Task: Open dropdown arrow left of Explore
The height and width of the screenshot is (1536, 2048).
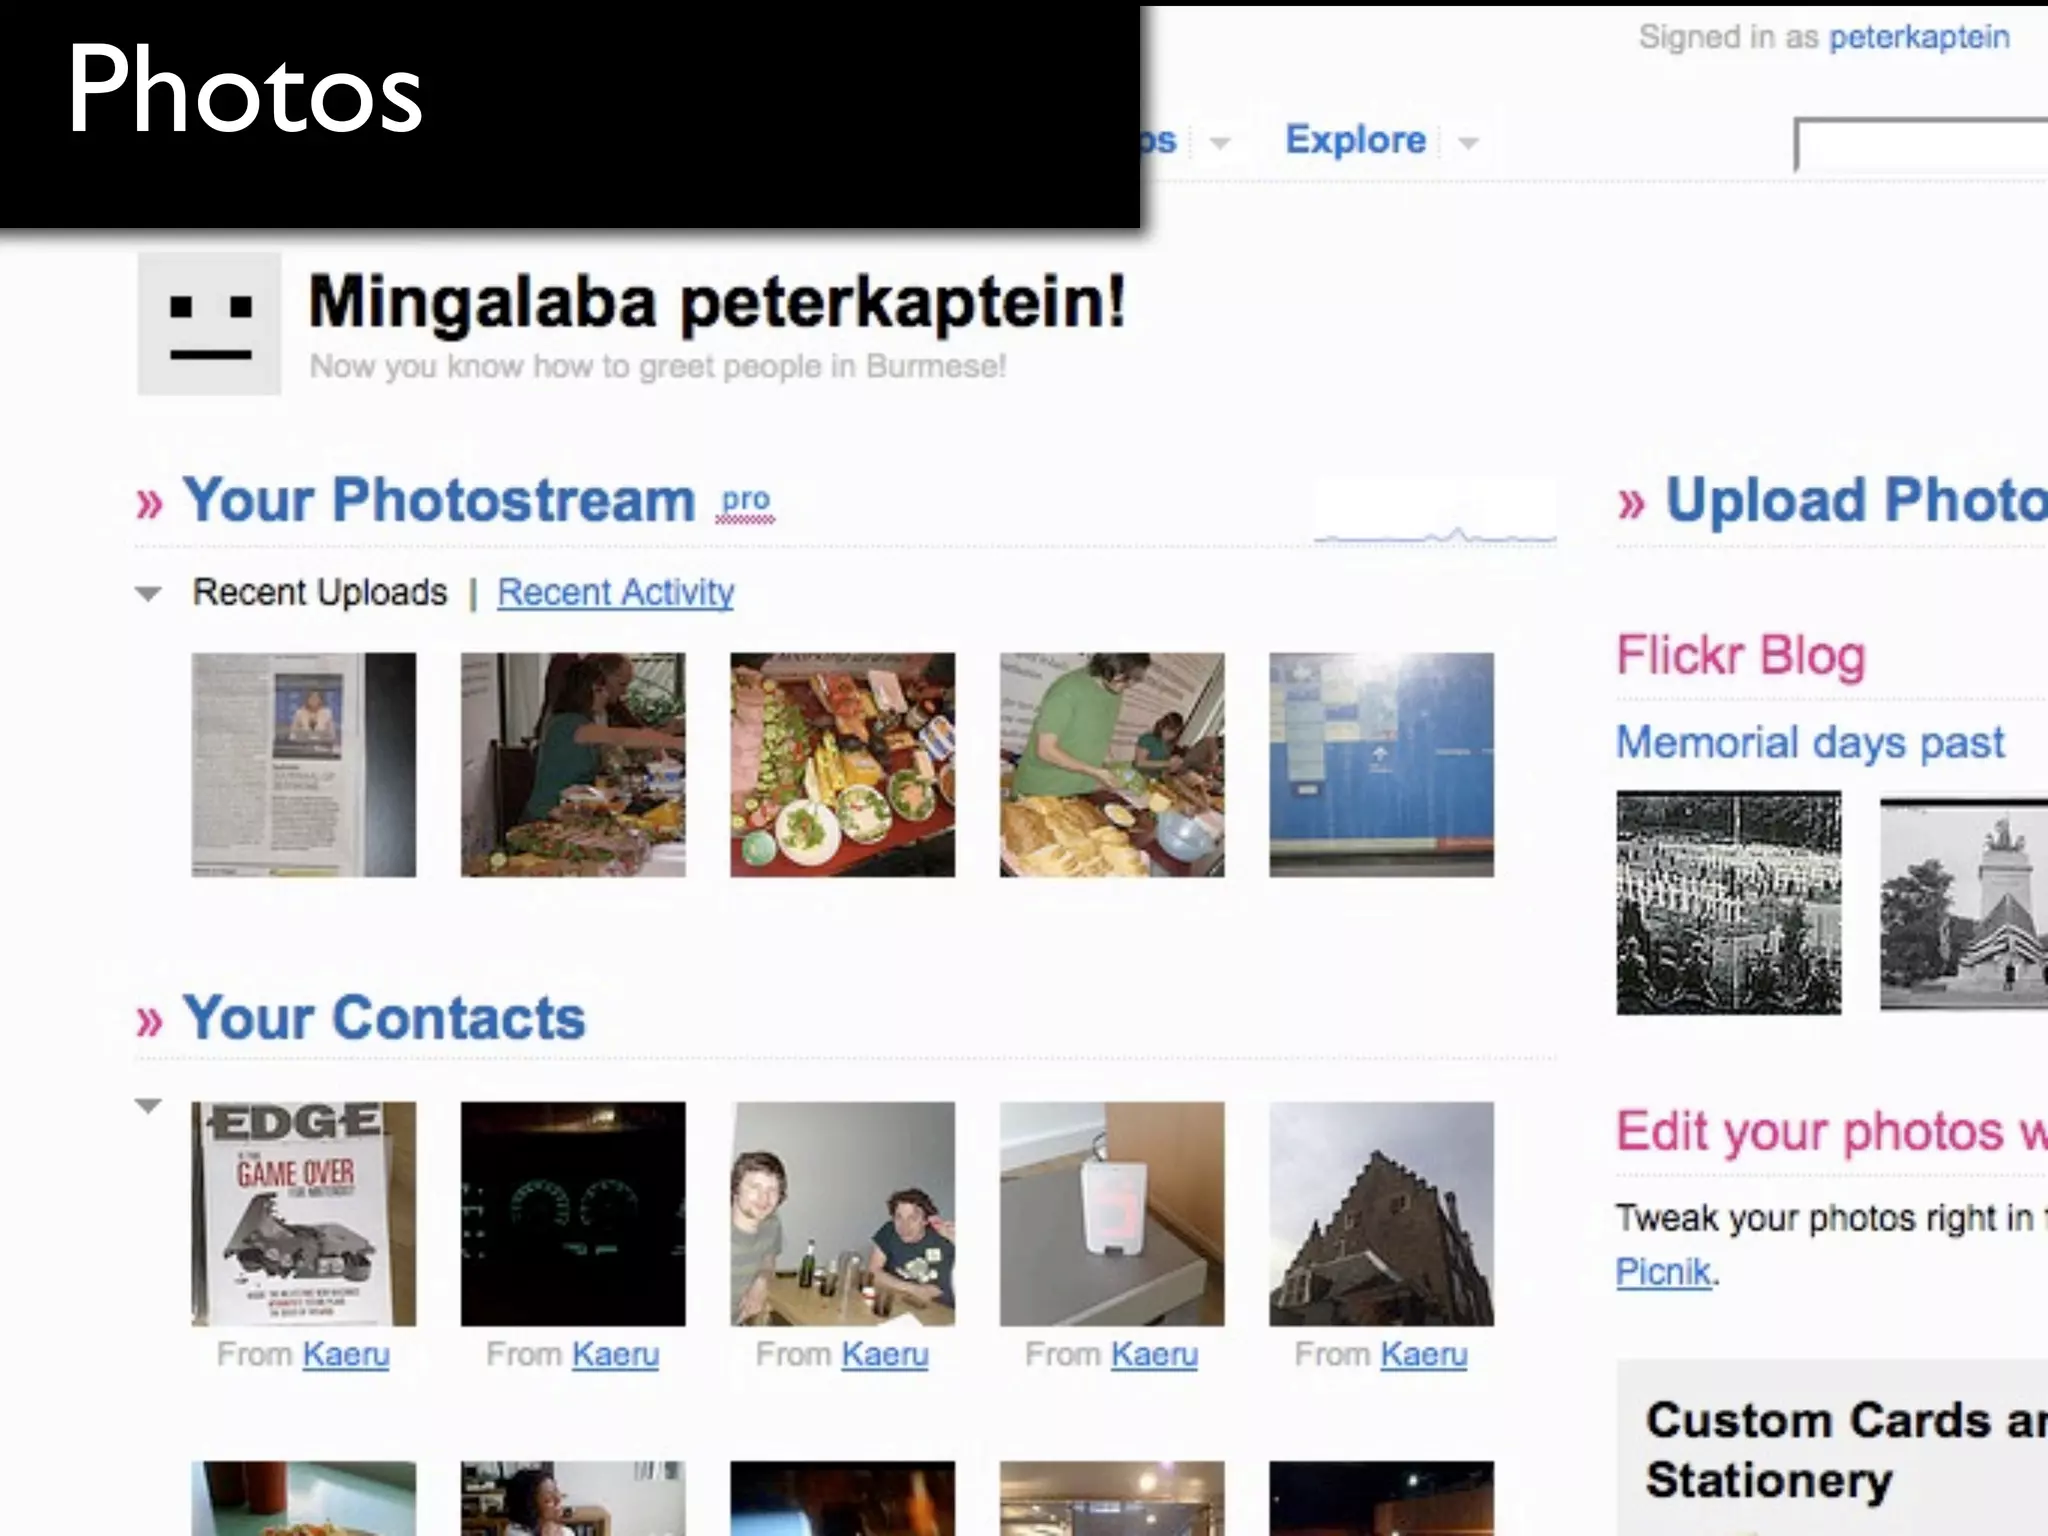Action: 1219,143
